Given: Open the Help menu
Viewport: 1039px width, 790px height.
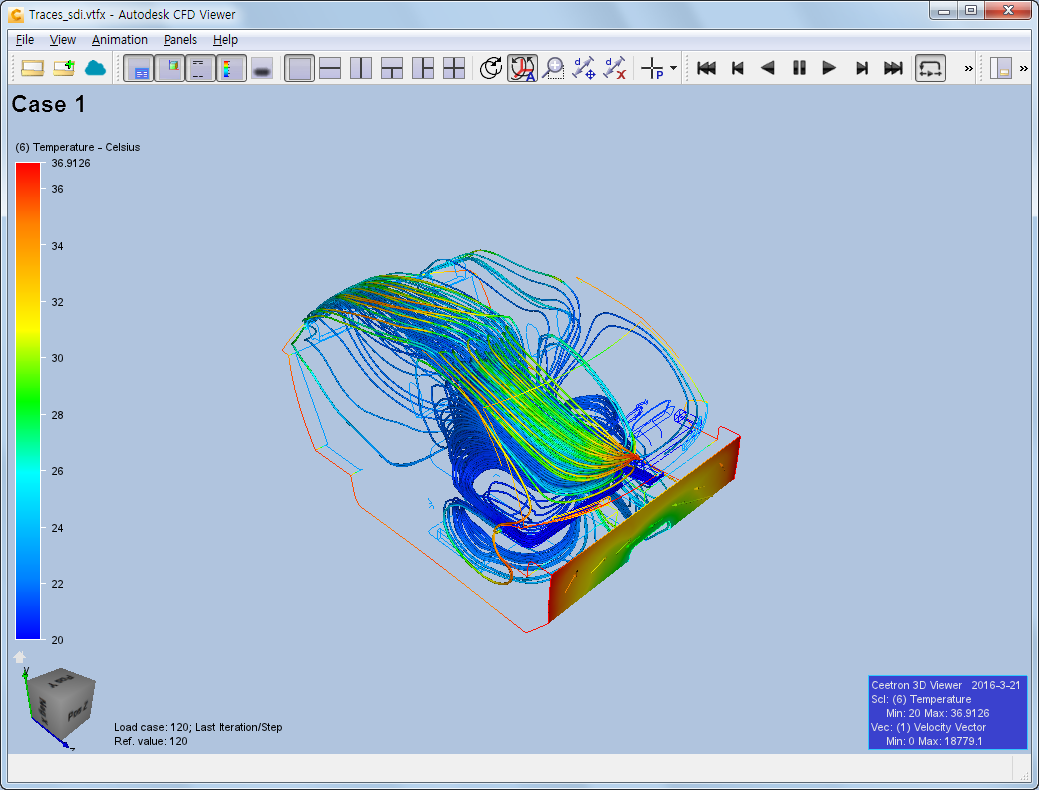Looking at the screenshot, I should (225, 40).
